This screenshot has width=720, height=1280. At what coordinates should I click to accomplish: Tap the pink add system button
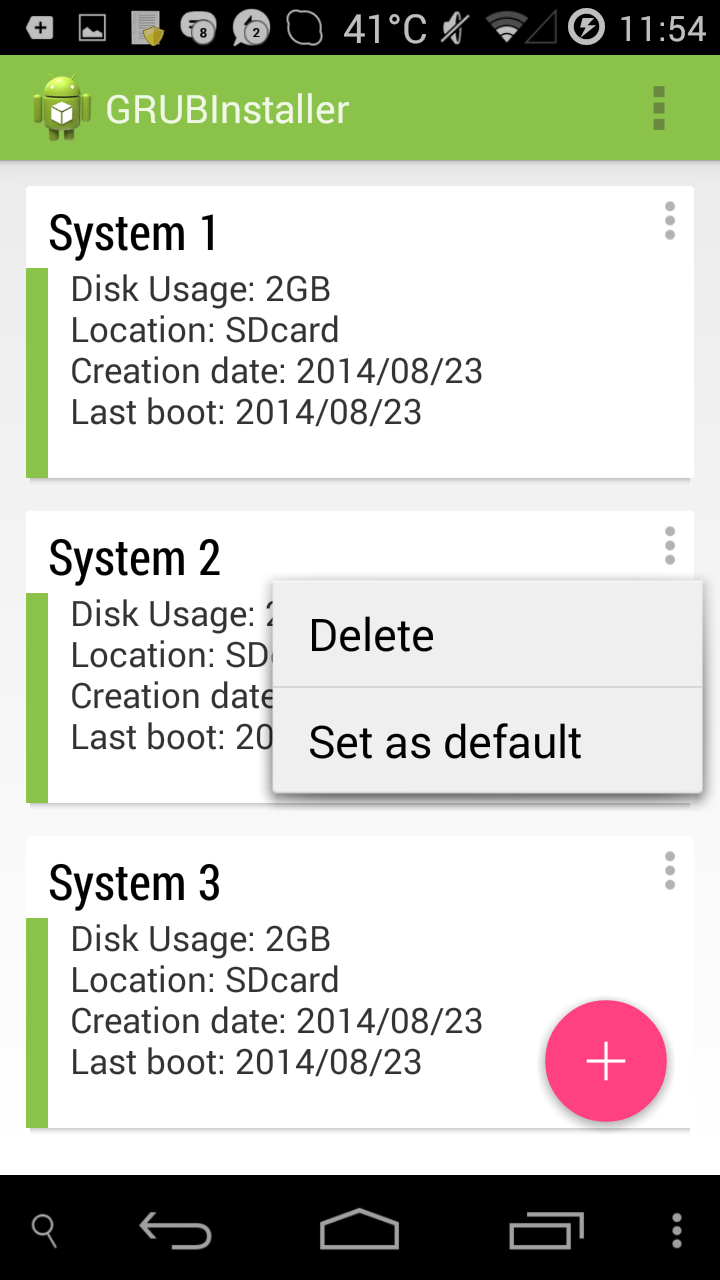606,1061
